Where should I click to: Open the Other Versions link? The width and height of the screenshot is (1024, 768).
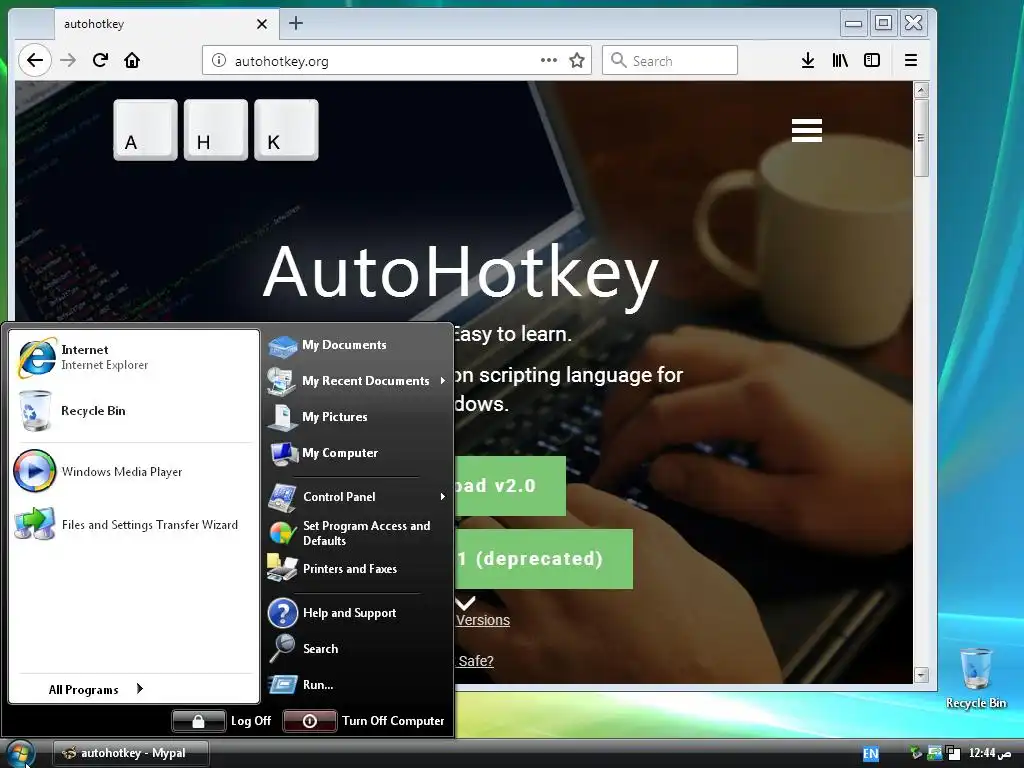483,620
